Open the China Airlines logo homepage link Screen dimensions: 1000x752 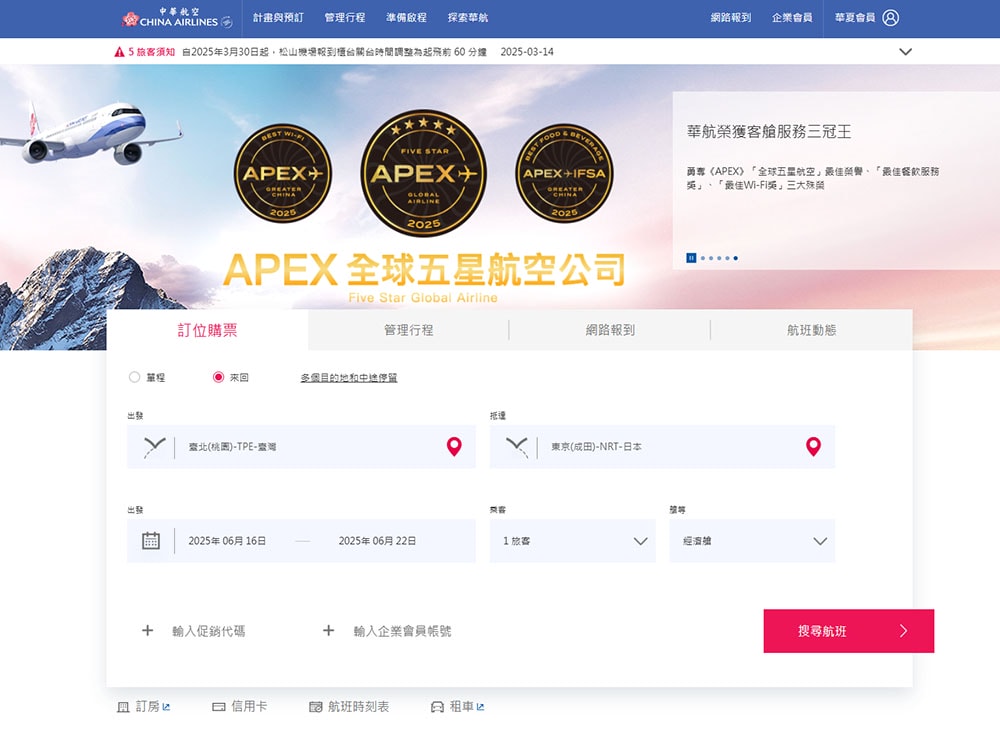click(177, 18)
